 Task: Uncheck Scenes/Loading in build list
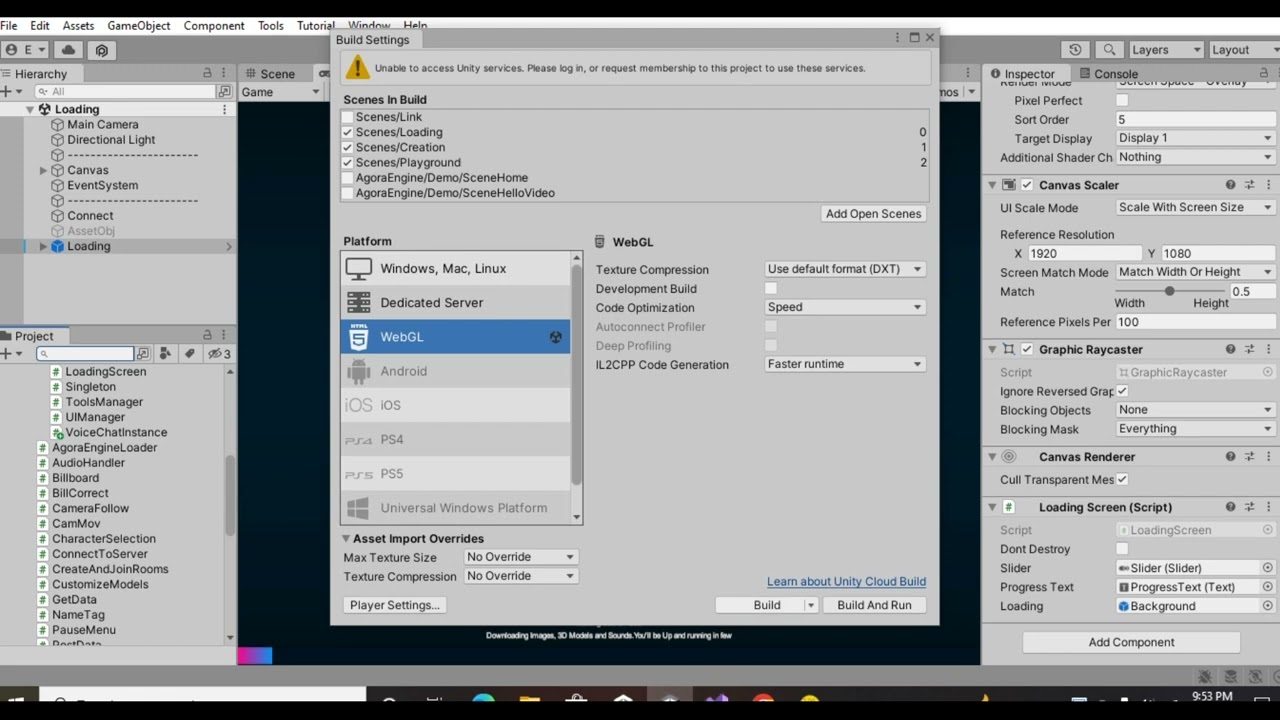click(x=348, y=132)
